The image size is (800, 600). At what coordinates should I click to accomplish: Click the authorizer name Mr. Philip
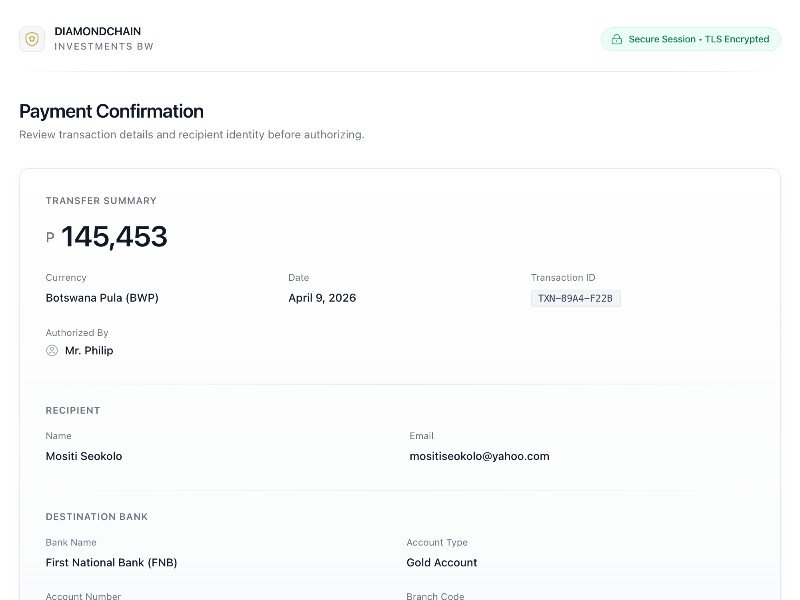pyautogui.click(x=89, y=351)
